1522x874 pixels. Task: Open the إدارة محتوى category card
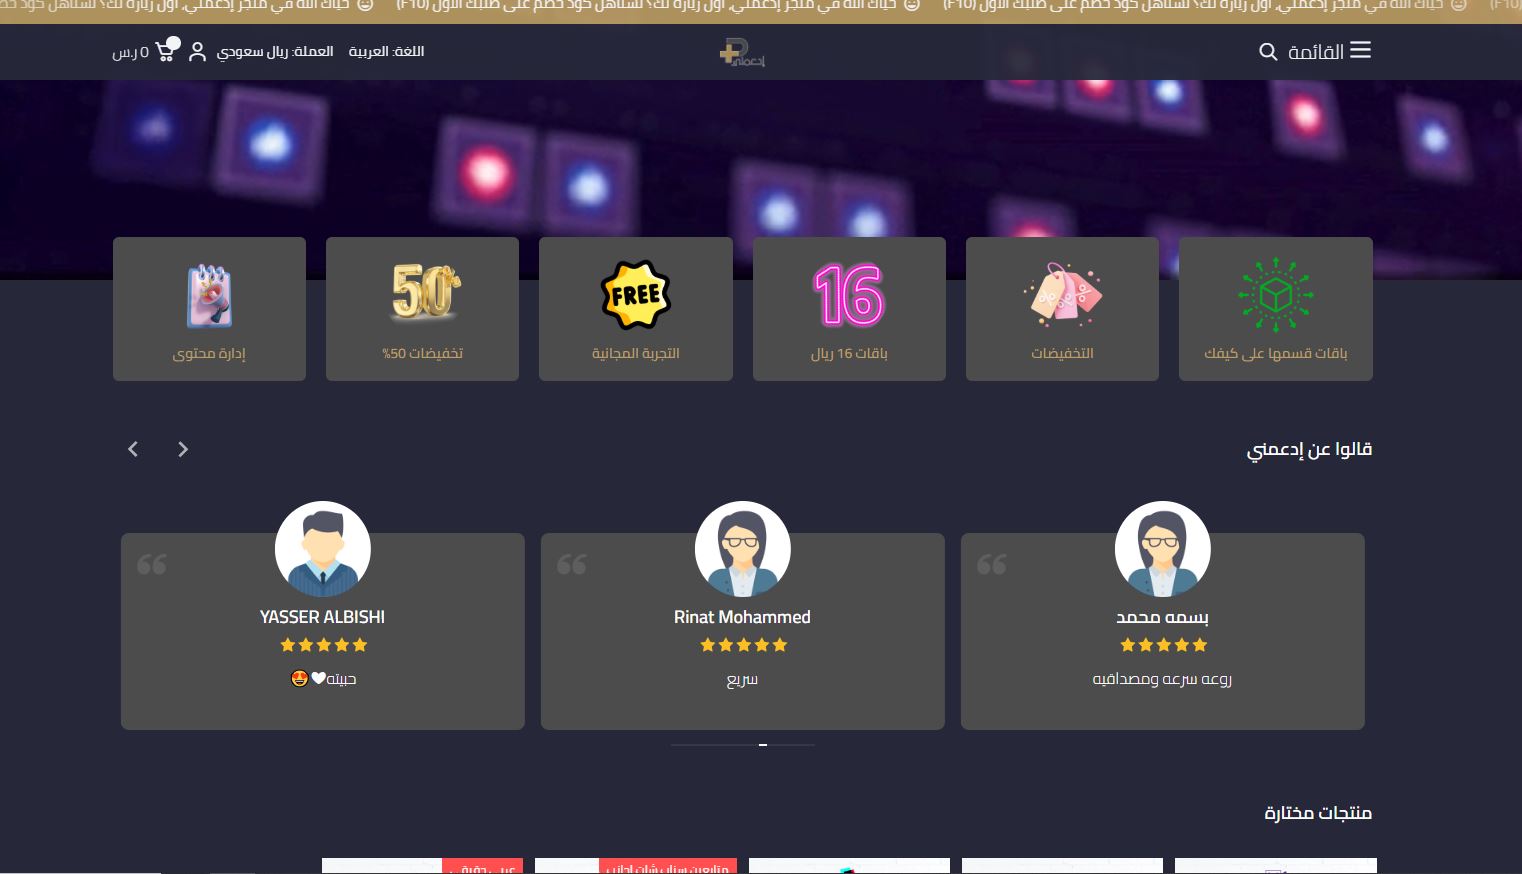coord(209,309)
